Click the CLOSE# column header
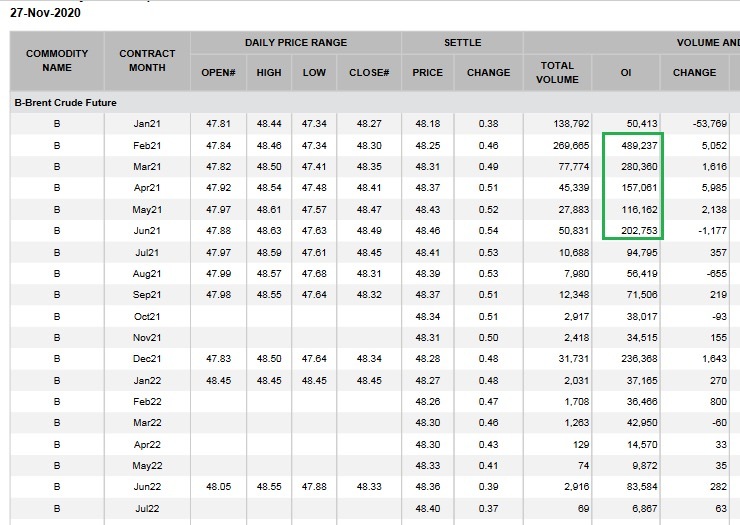Image resolution: width=740 pixels, height=525 pixels. (369, 72)
